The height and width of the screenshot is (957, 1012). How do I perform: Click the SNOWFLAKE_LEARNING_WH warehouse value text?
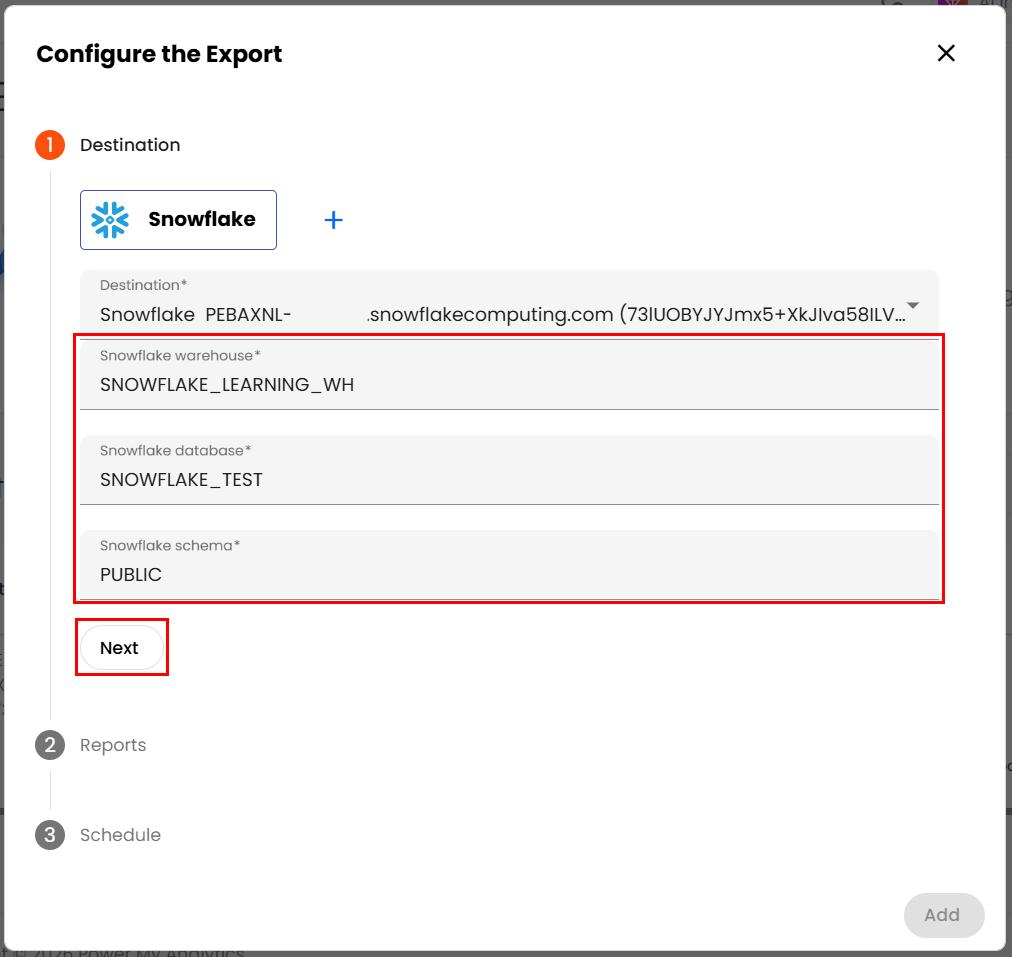227,385
